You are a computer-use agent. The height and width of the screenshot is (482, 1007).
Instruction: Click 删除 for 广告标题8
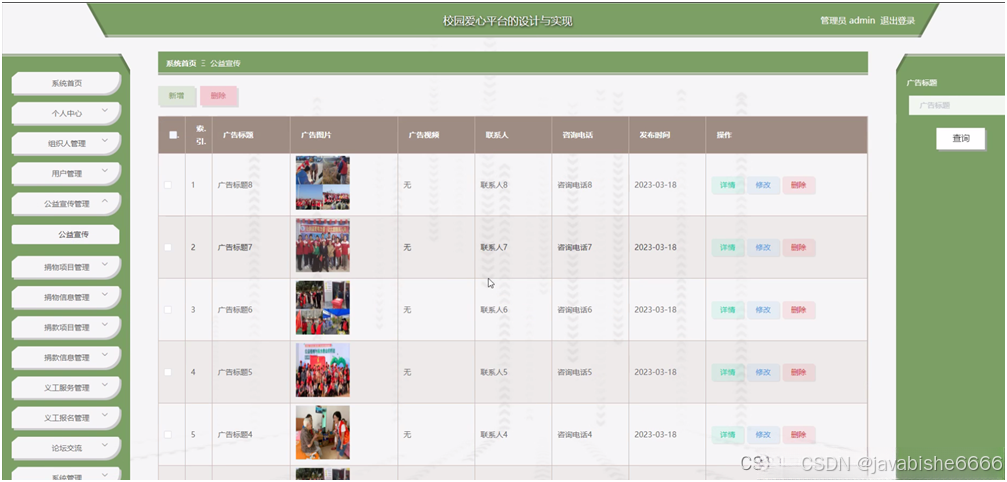click(798, 185)
